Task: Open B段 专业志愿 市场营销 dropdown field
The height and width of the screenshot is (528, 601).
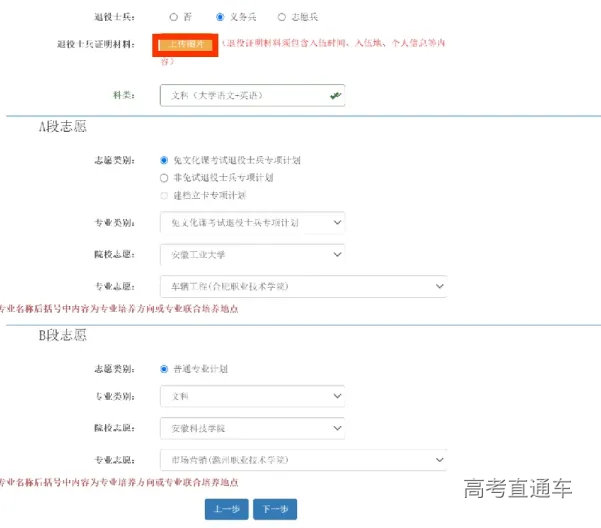Action: [300, 459]
